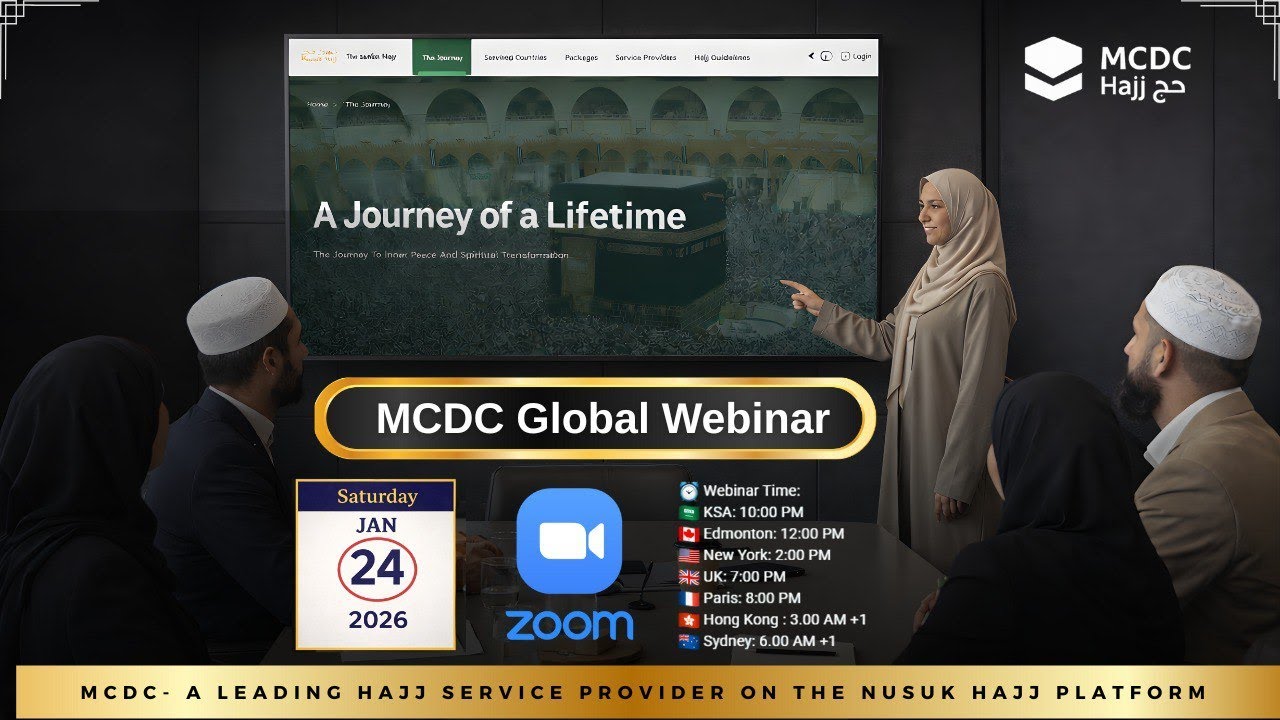The width and height of the screenshot is (1280, 720).
Task: Click Home in the breadcrumb
Action: (317, 104)
